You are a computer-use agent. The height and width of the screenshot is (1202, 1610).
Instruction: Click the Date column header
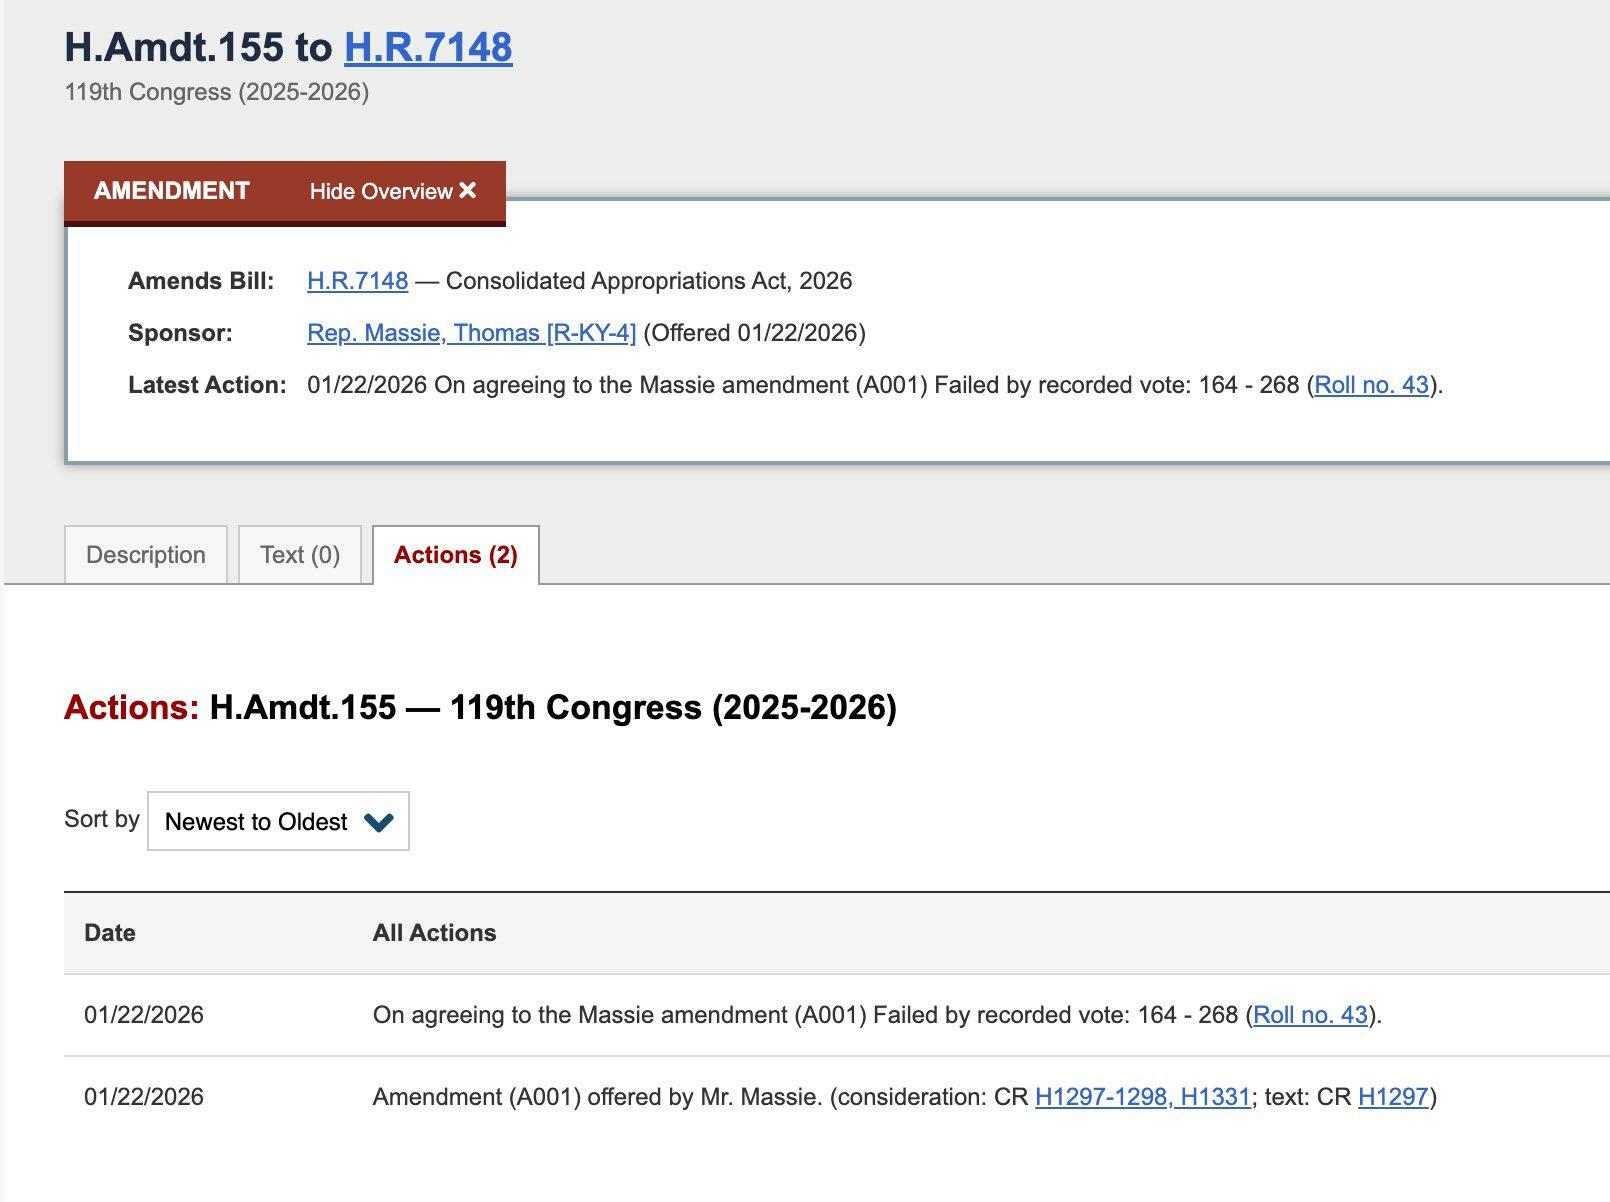pos(110,933)
